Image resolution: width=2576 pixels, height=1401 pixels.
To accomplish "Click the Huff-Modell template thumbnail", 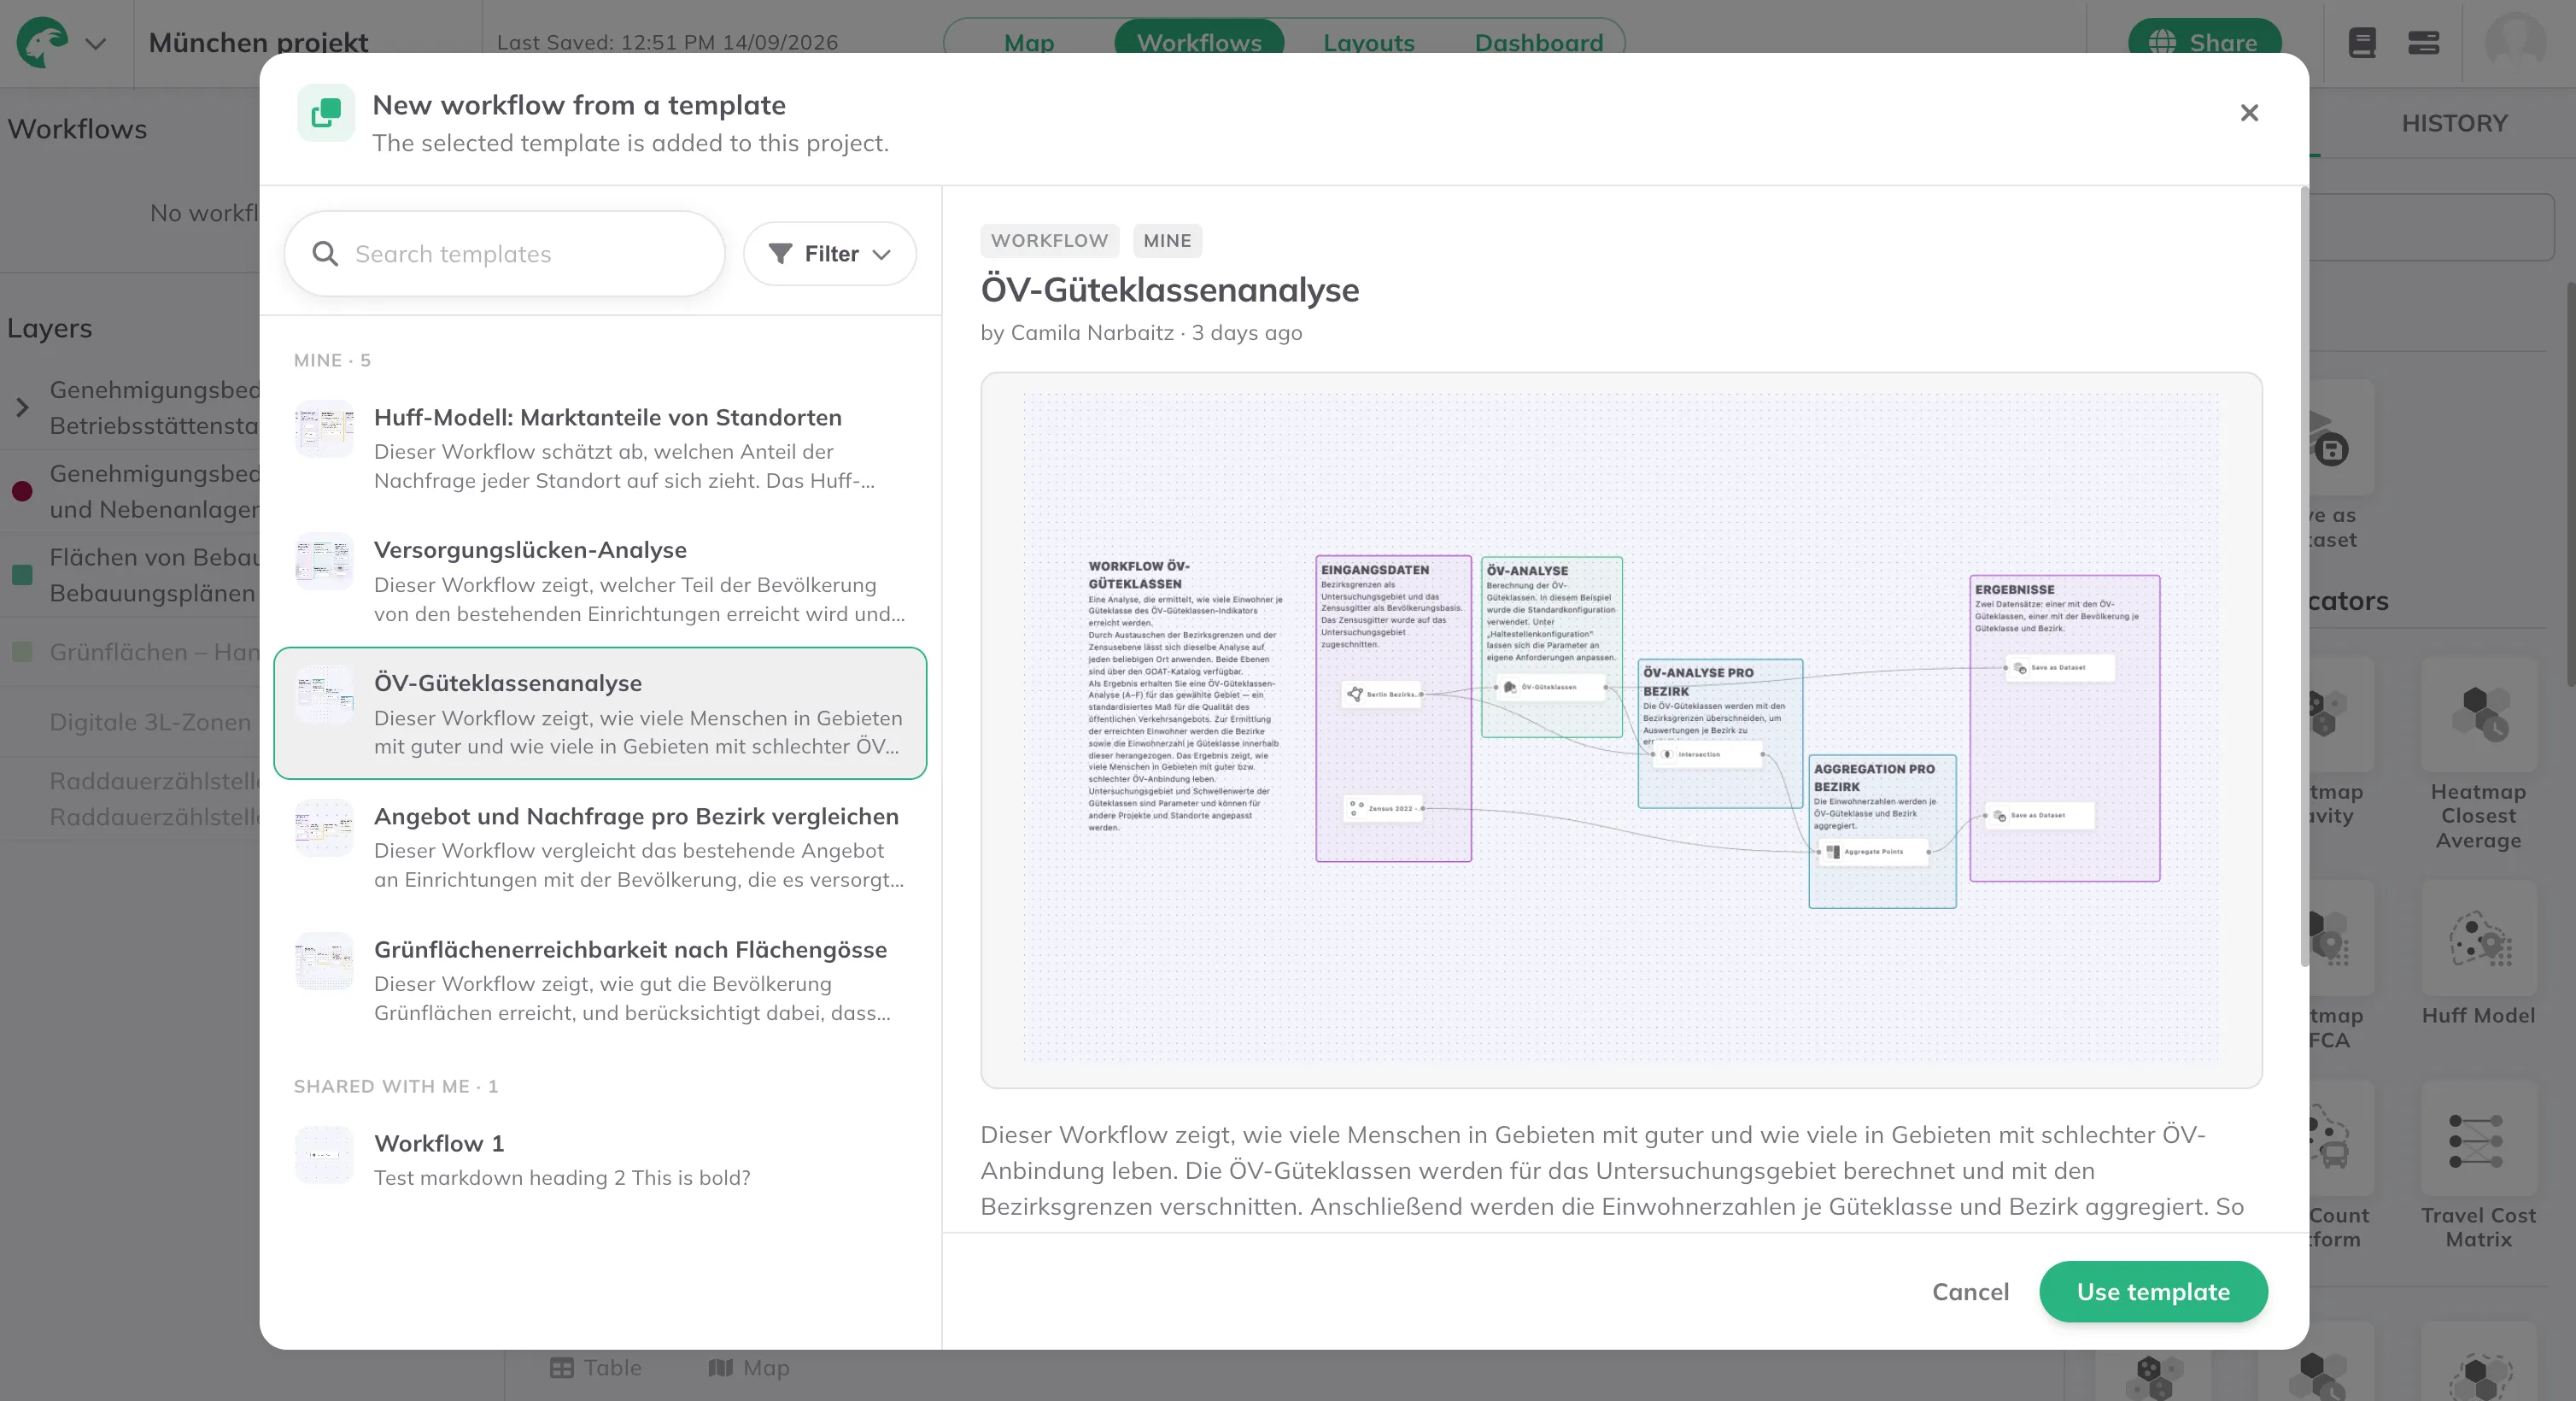I will click(x=324, y=429).
